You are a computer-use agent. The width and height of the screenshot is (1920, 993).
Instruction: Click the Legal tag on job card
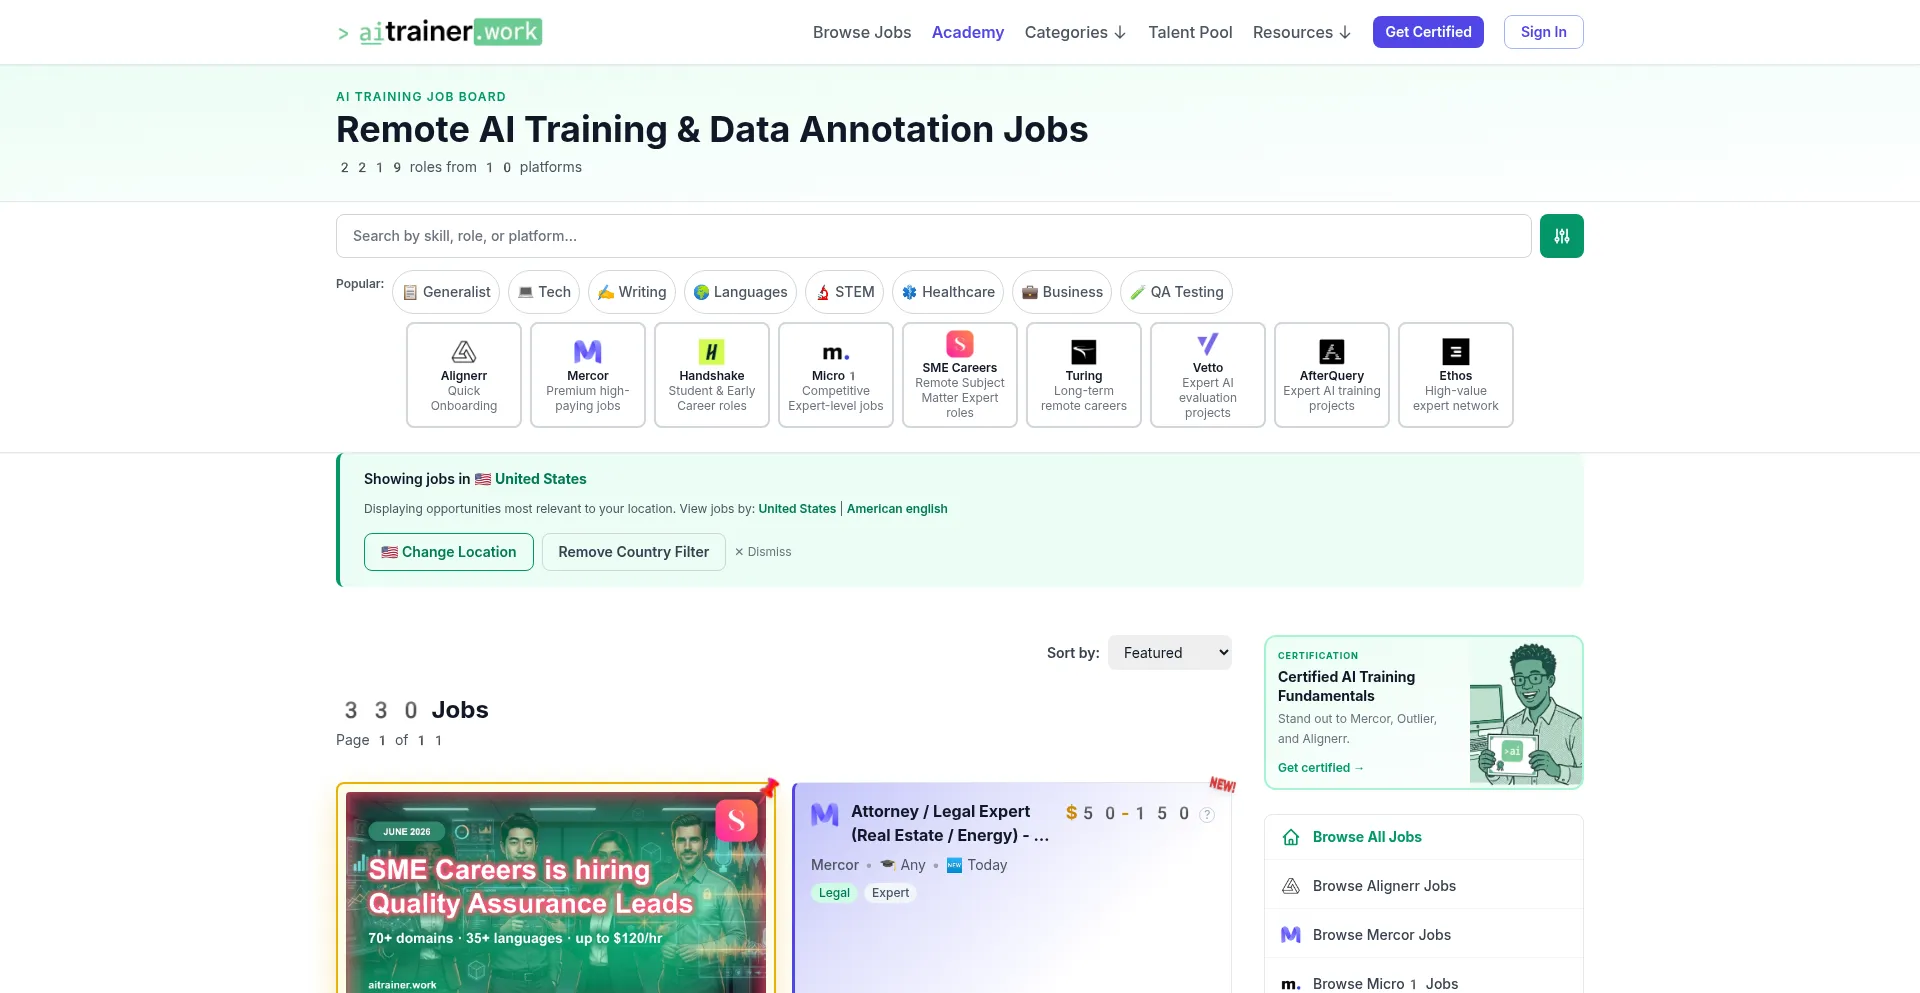click(834, 893)
